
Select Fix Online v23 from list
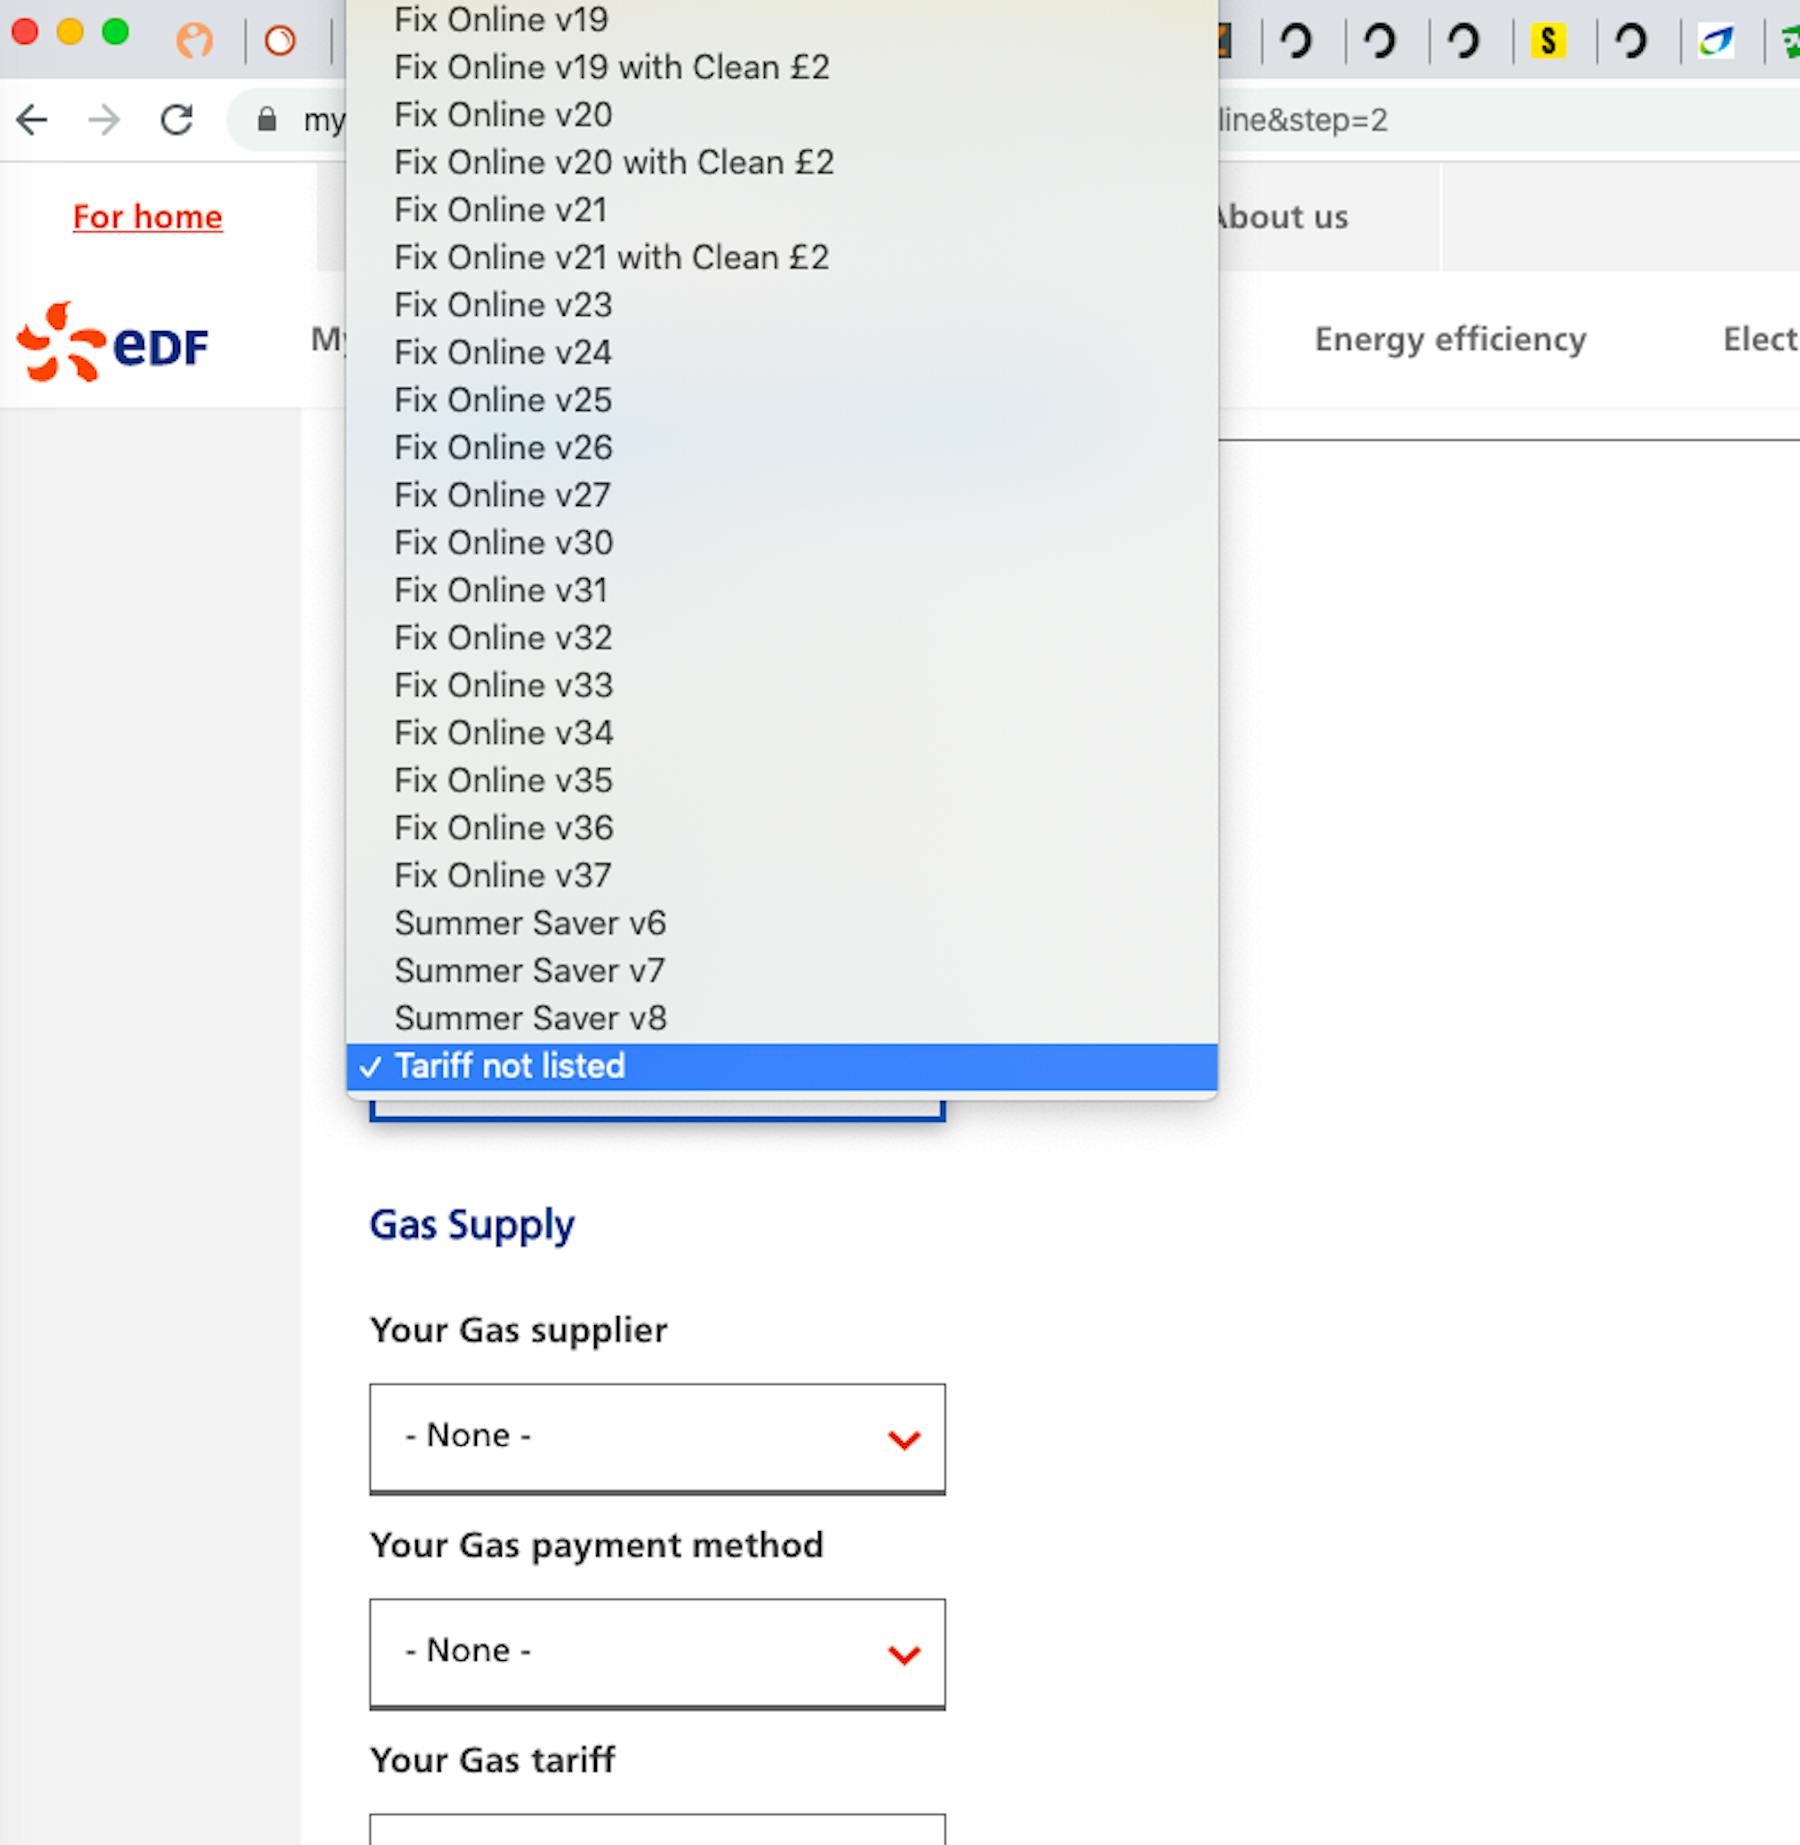[782, 305]
